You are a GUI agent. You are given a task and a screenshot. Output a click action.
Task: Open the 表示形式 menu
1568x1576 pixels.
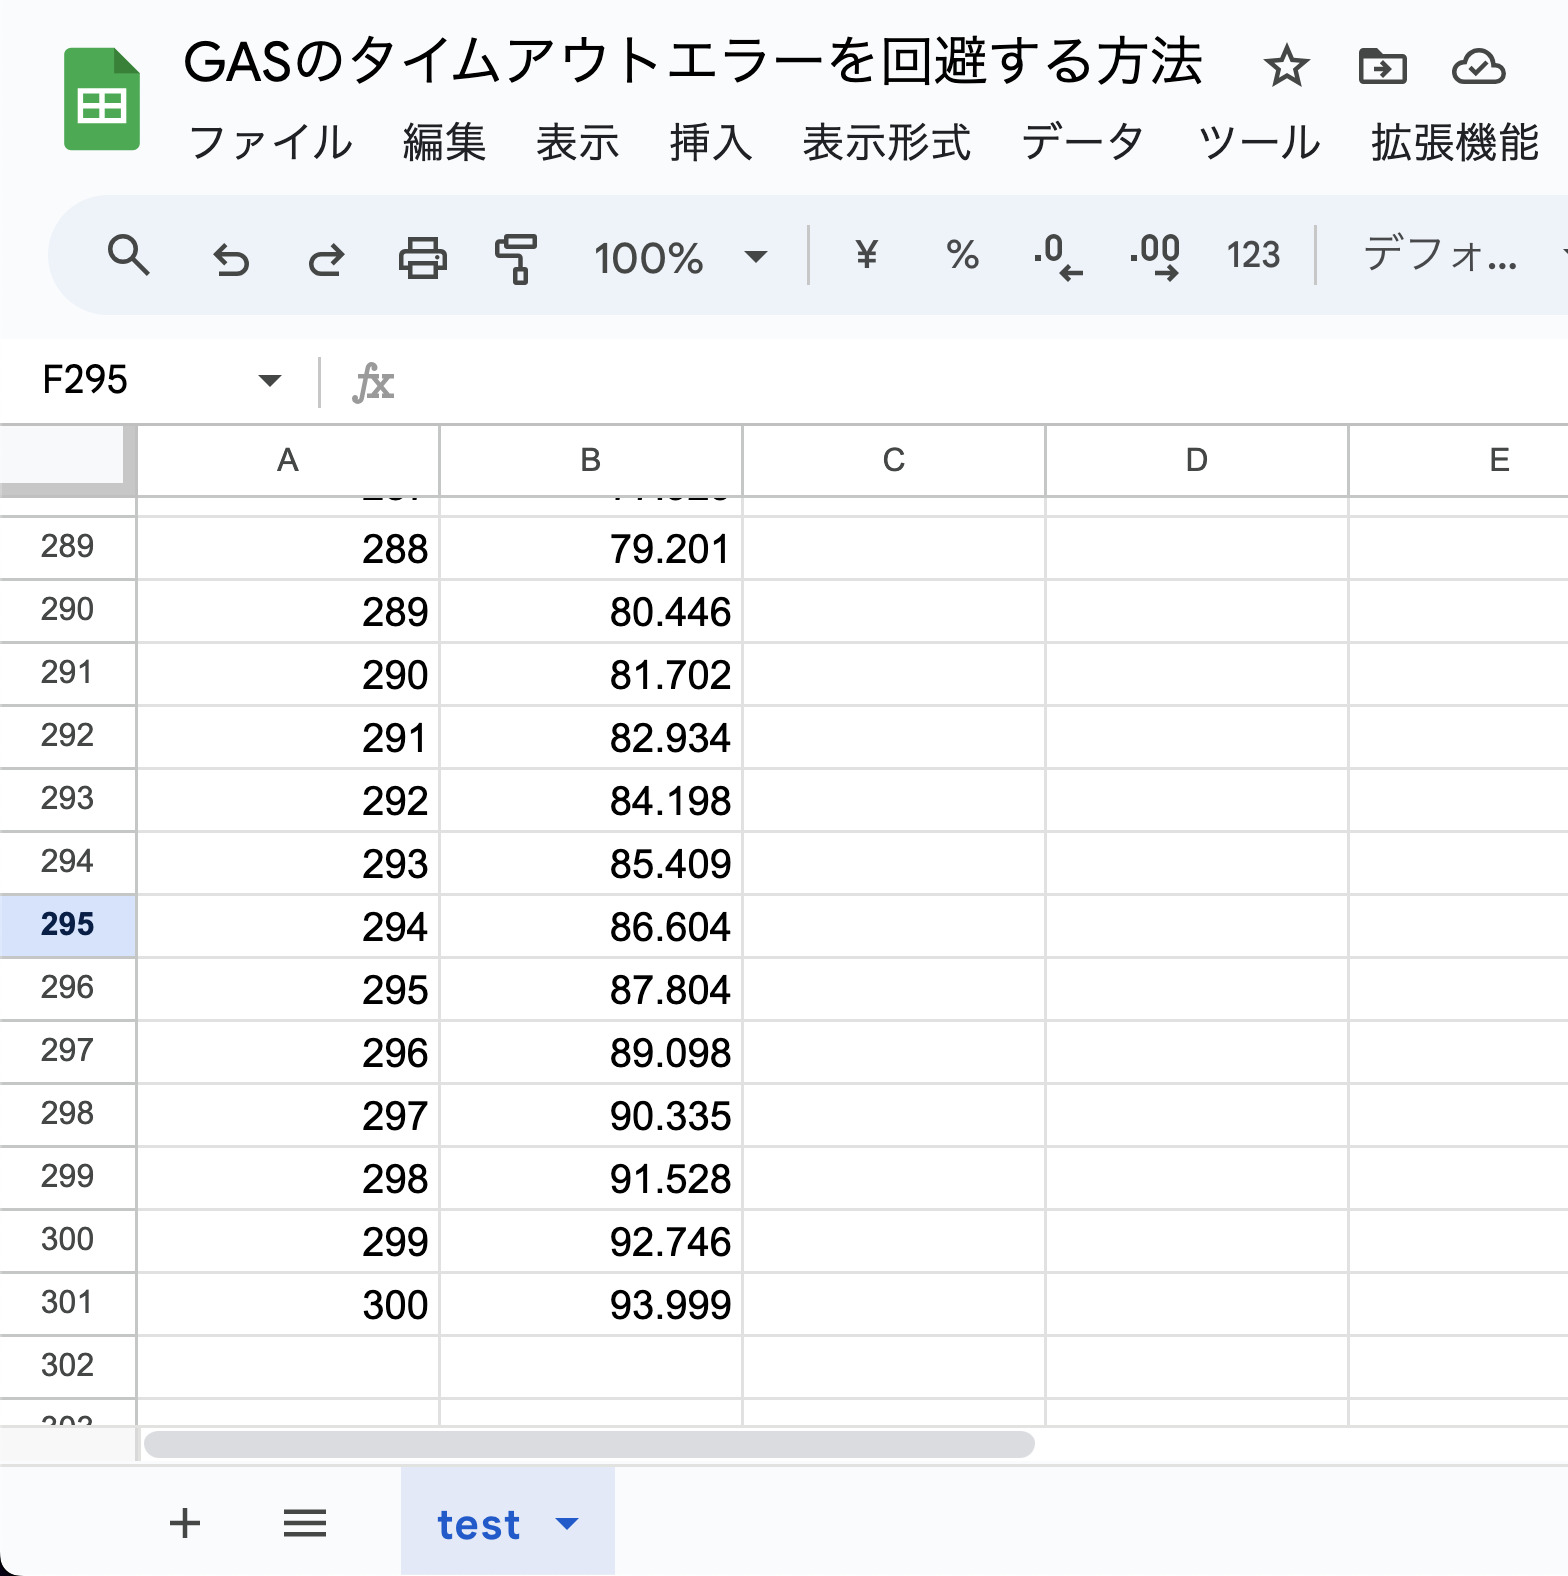point(887,143)
